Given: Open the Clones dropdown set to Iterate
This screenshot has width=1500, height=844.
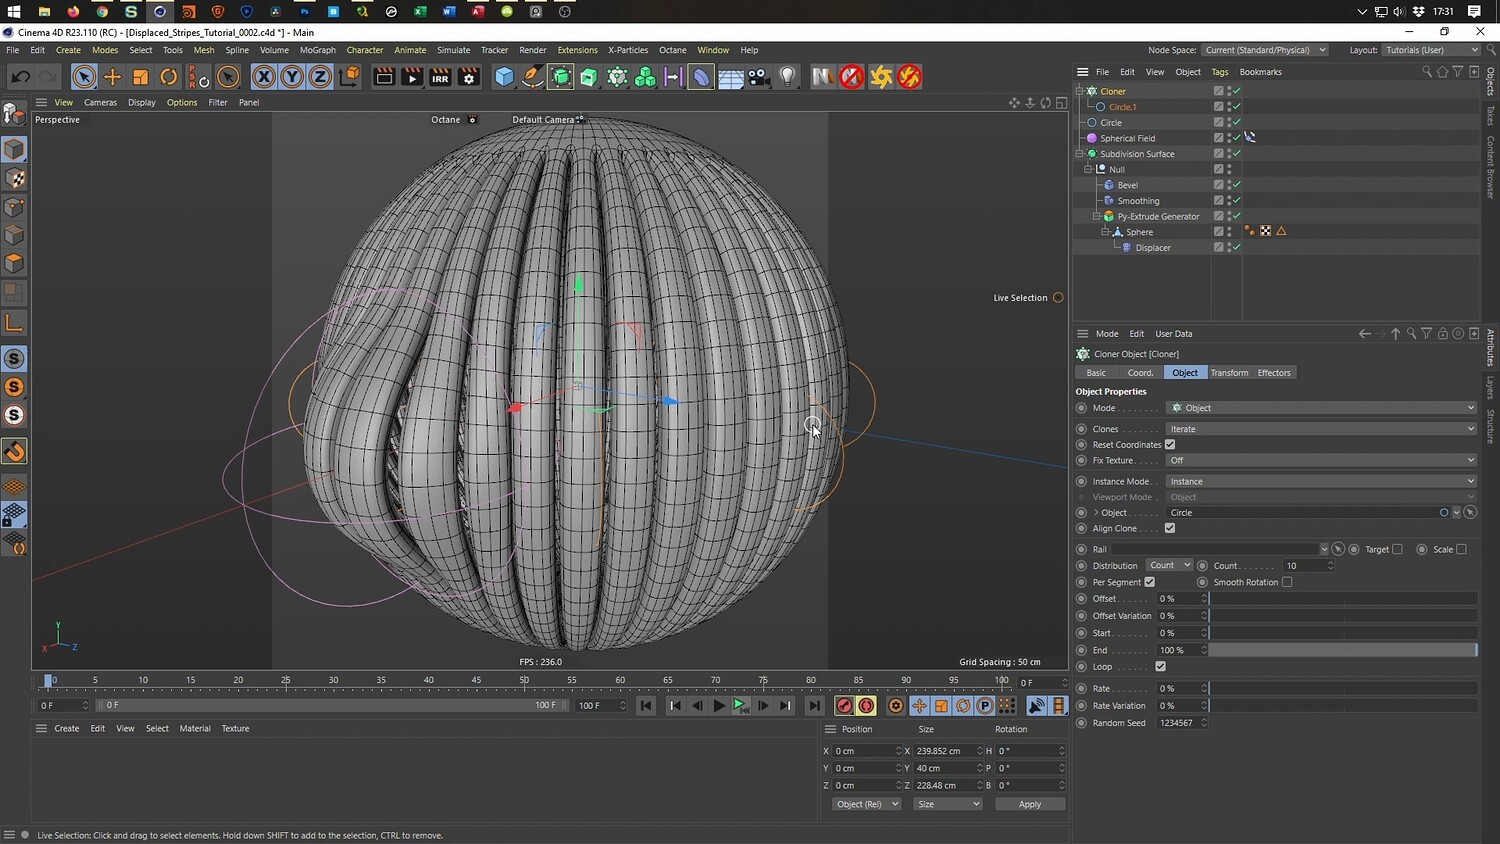Looking at the screenshot, I should coord(1321,429).
